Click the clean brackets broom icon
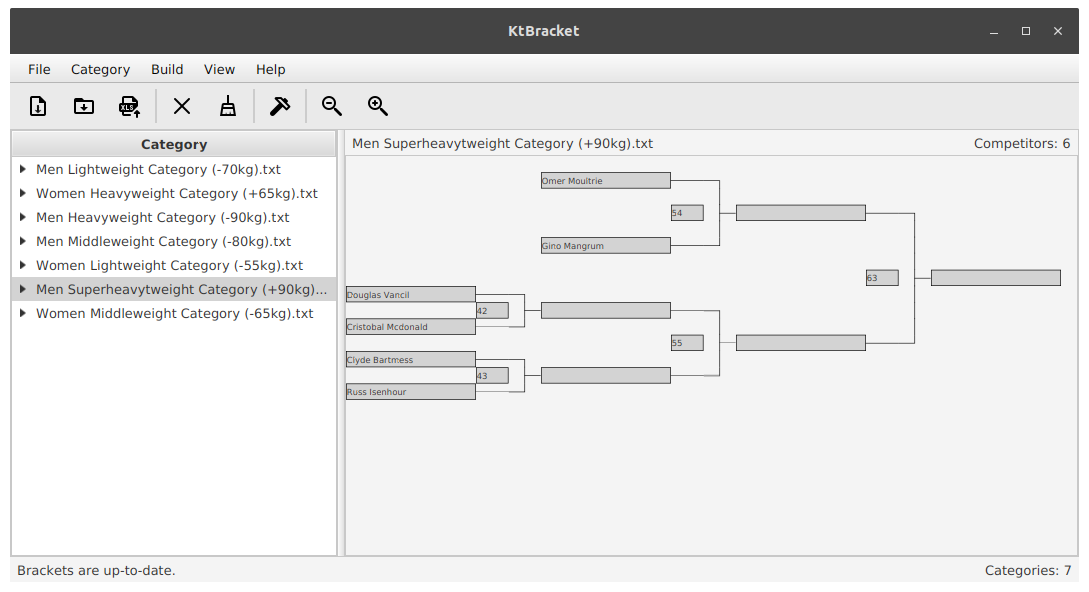1089x592 pixels. click(227, 105)
